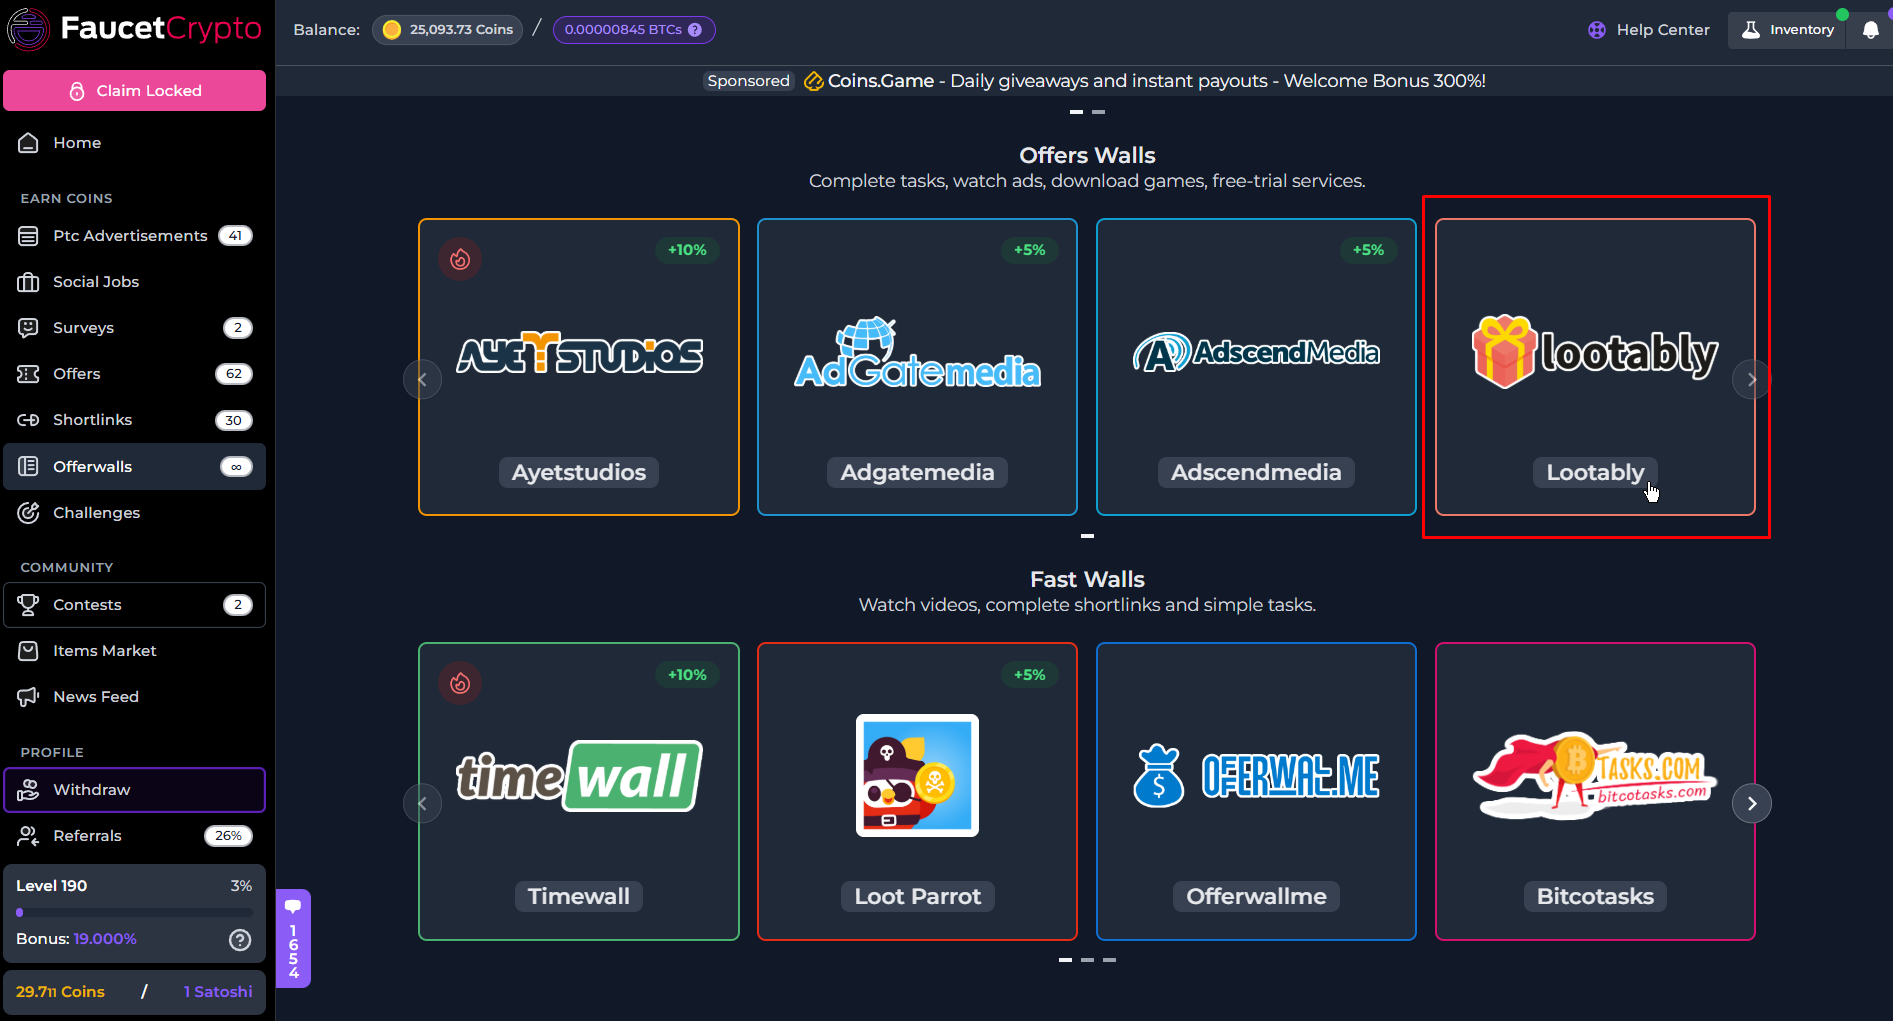Open Contests page
Viewport: 1893px width, 1021px height.
click(x=135, y=605)
